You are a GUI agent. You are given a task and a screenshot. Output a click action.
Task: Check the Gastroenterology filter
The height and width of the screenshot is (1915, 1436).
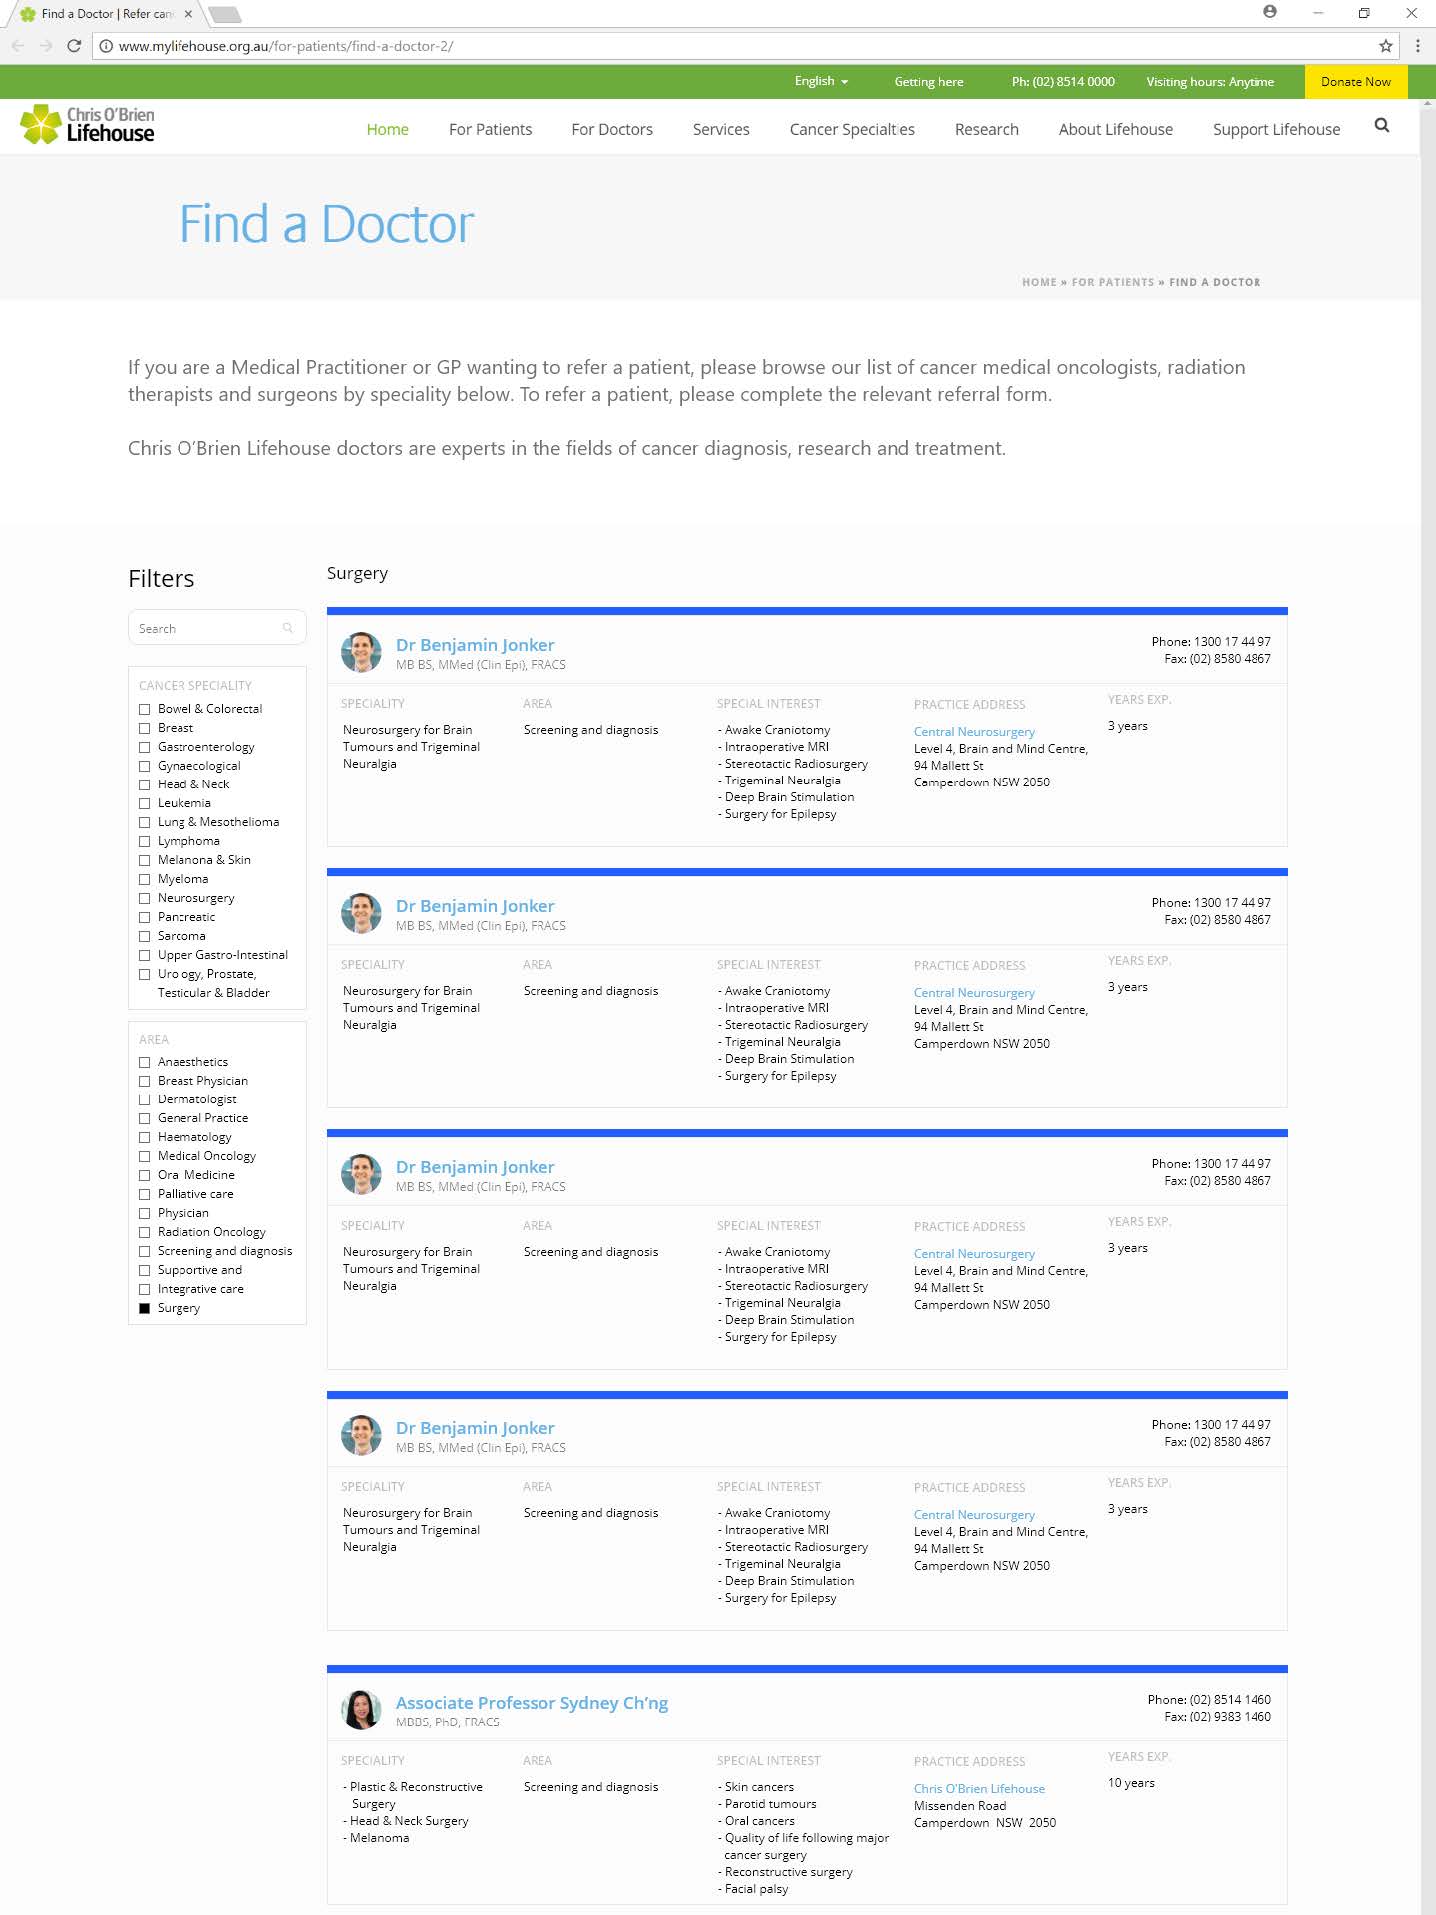144,747
